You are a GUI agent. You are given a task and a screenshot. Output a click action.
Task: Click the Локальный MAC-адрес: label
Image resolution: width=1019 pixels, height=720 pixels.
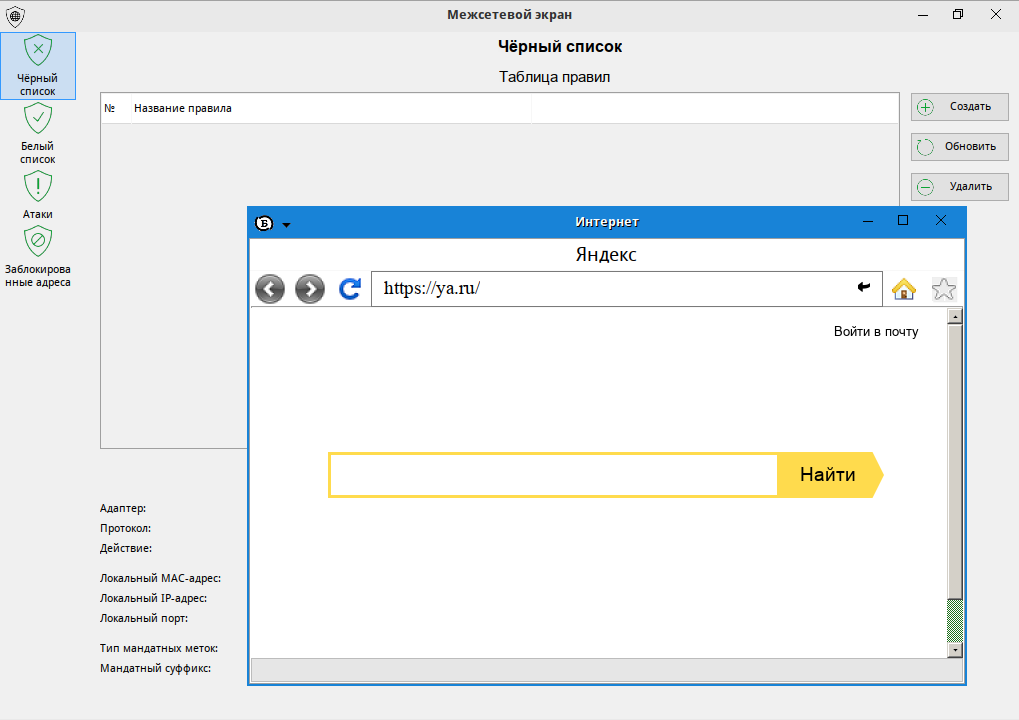click(x=161, y=578)
